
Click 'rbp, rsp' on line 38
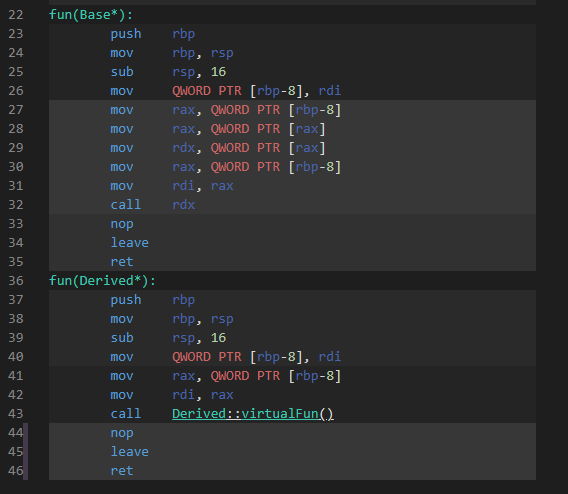click(x=202, y=319)
